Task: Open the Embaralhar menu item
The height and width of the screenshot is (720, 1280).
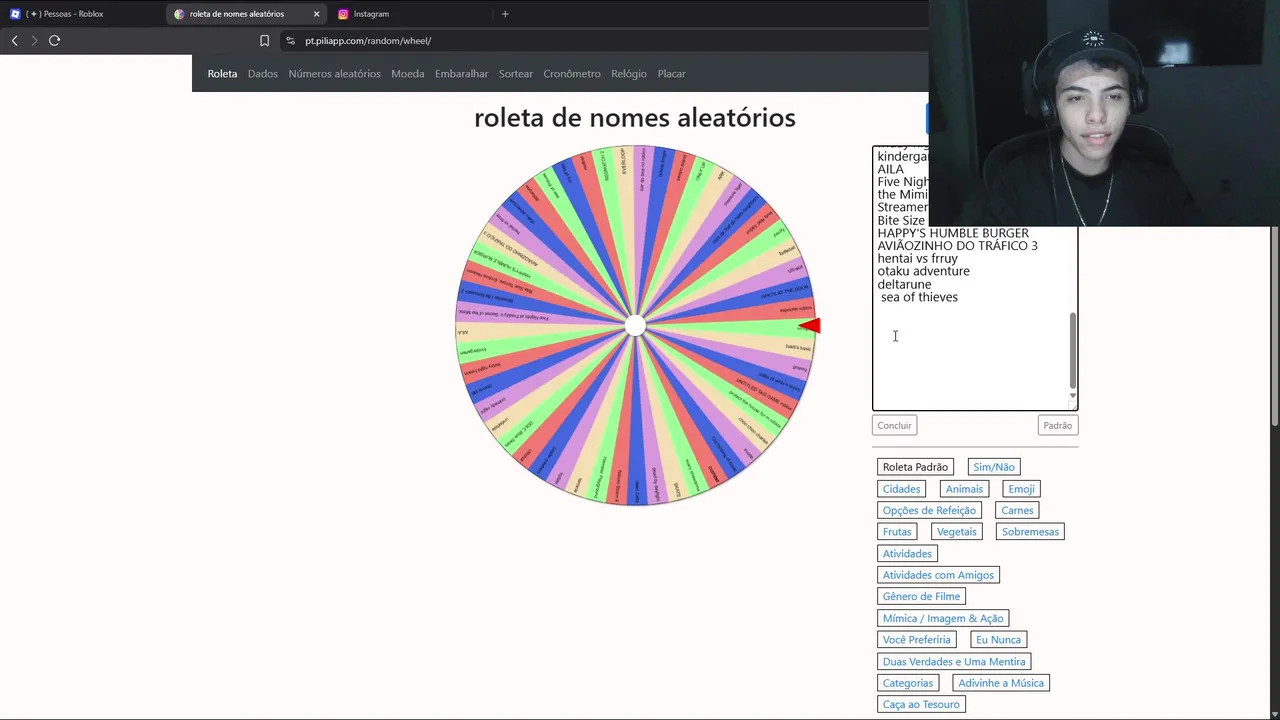Action: (x=462, y=74)
